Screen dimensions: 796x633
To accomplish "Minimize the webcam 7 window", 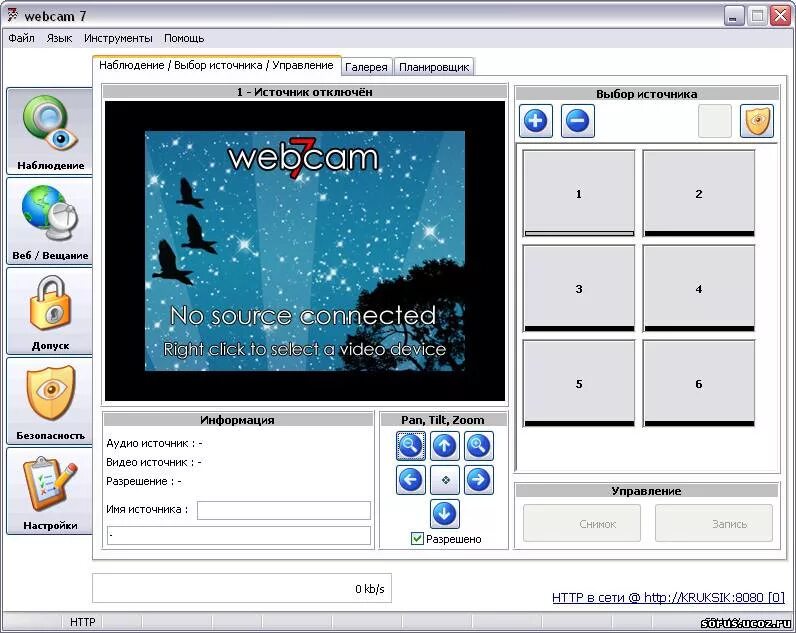I will click(733, 16).
